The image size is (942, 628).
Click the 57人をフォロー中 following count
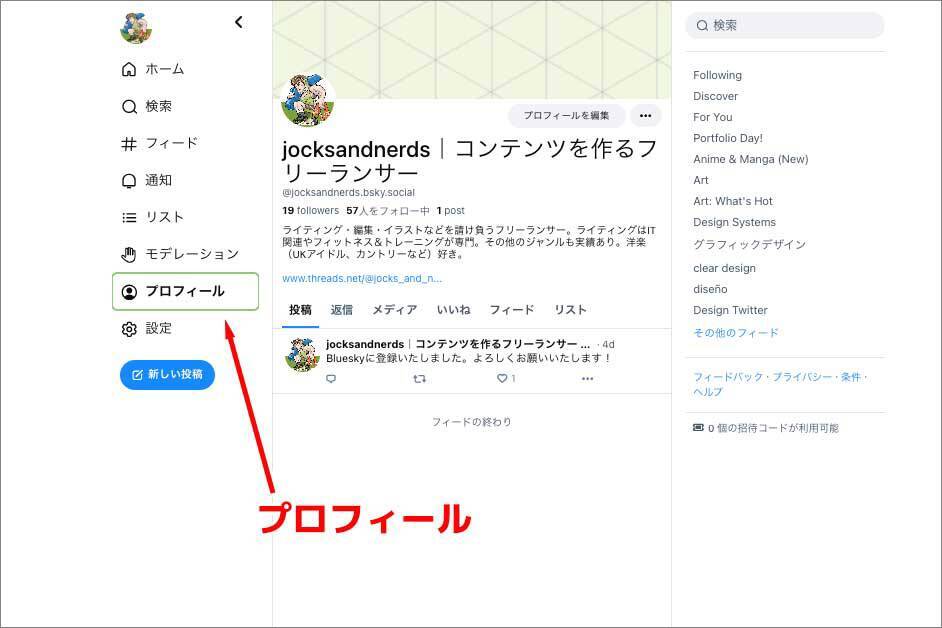click(388, 211)
